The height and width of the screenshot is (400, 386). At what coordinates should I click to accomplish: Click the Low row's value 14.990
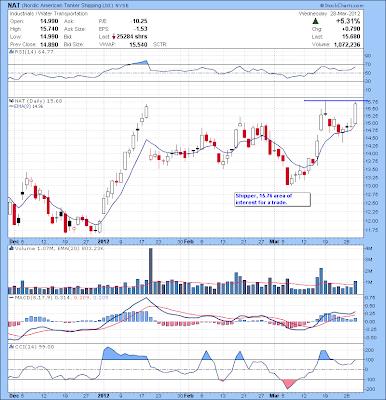point(49,37)
